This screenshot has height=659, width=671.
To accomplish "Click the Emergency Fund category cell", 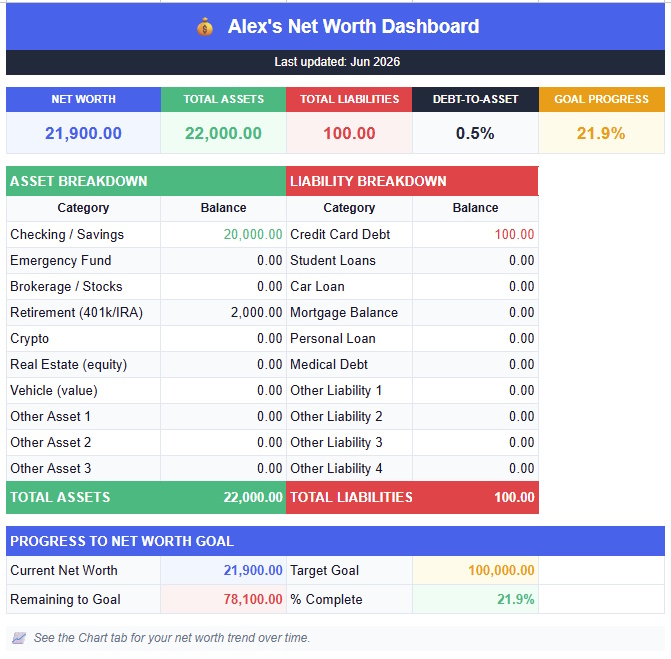I will [x=83, y=261].
